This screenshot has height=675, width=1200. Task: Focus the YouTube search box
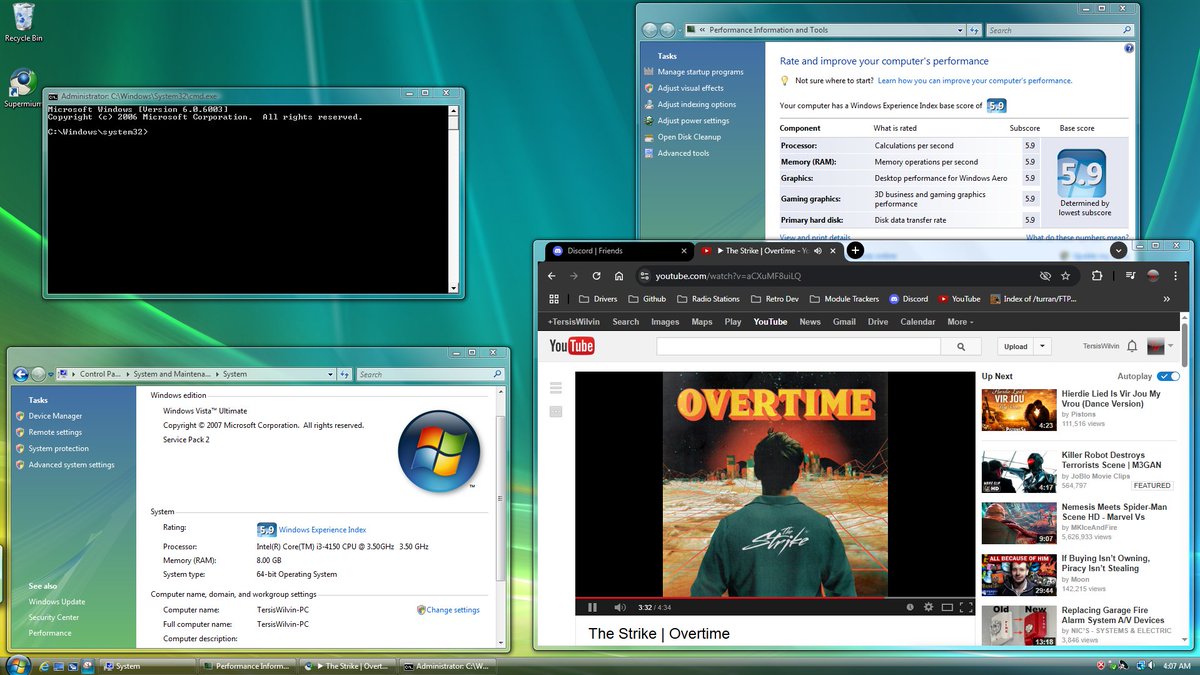(798, 346)
